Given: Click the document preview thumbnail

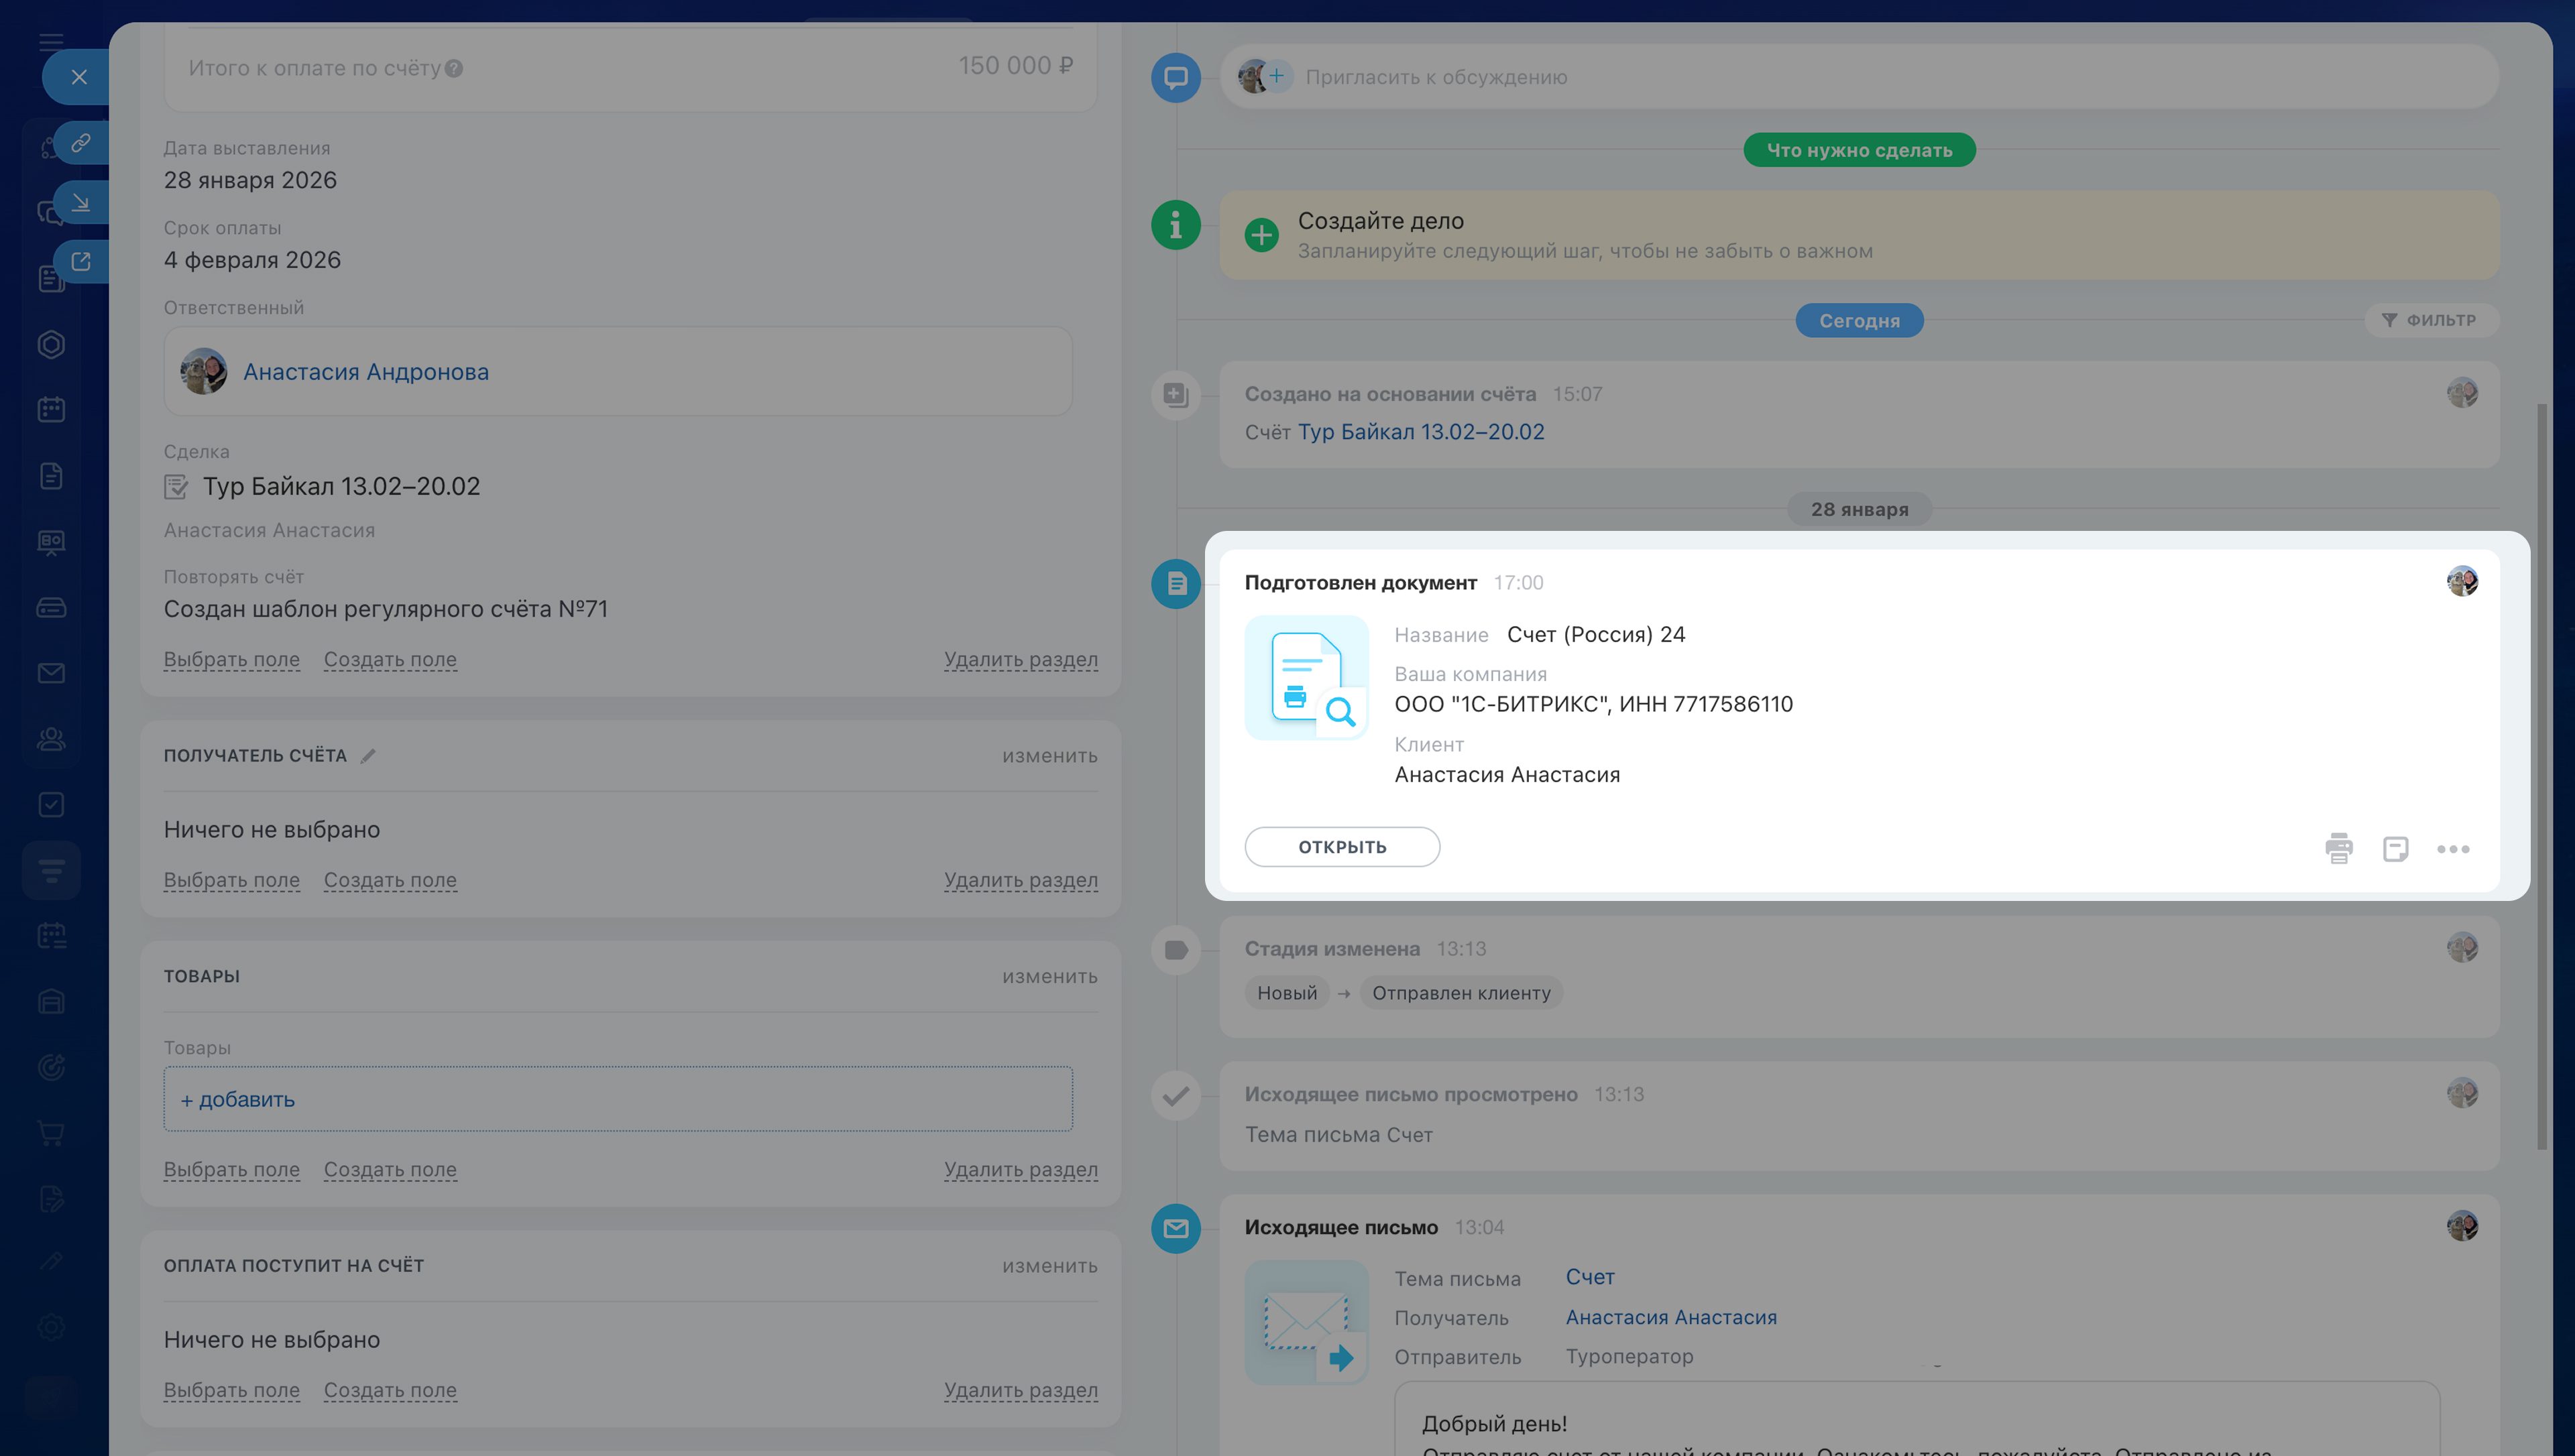Looking at the screenshot, I should click(1306, 678).
